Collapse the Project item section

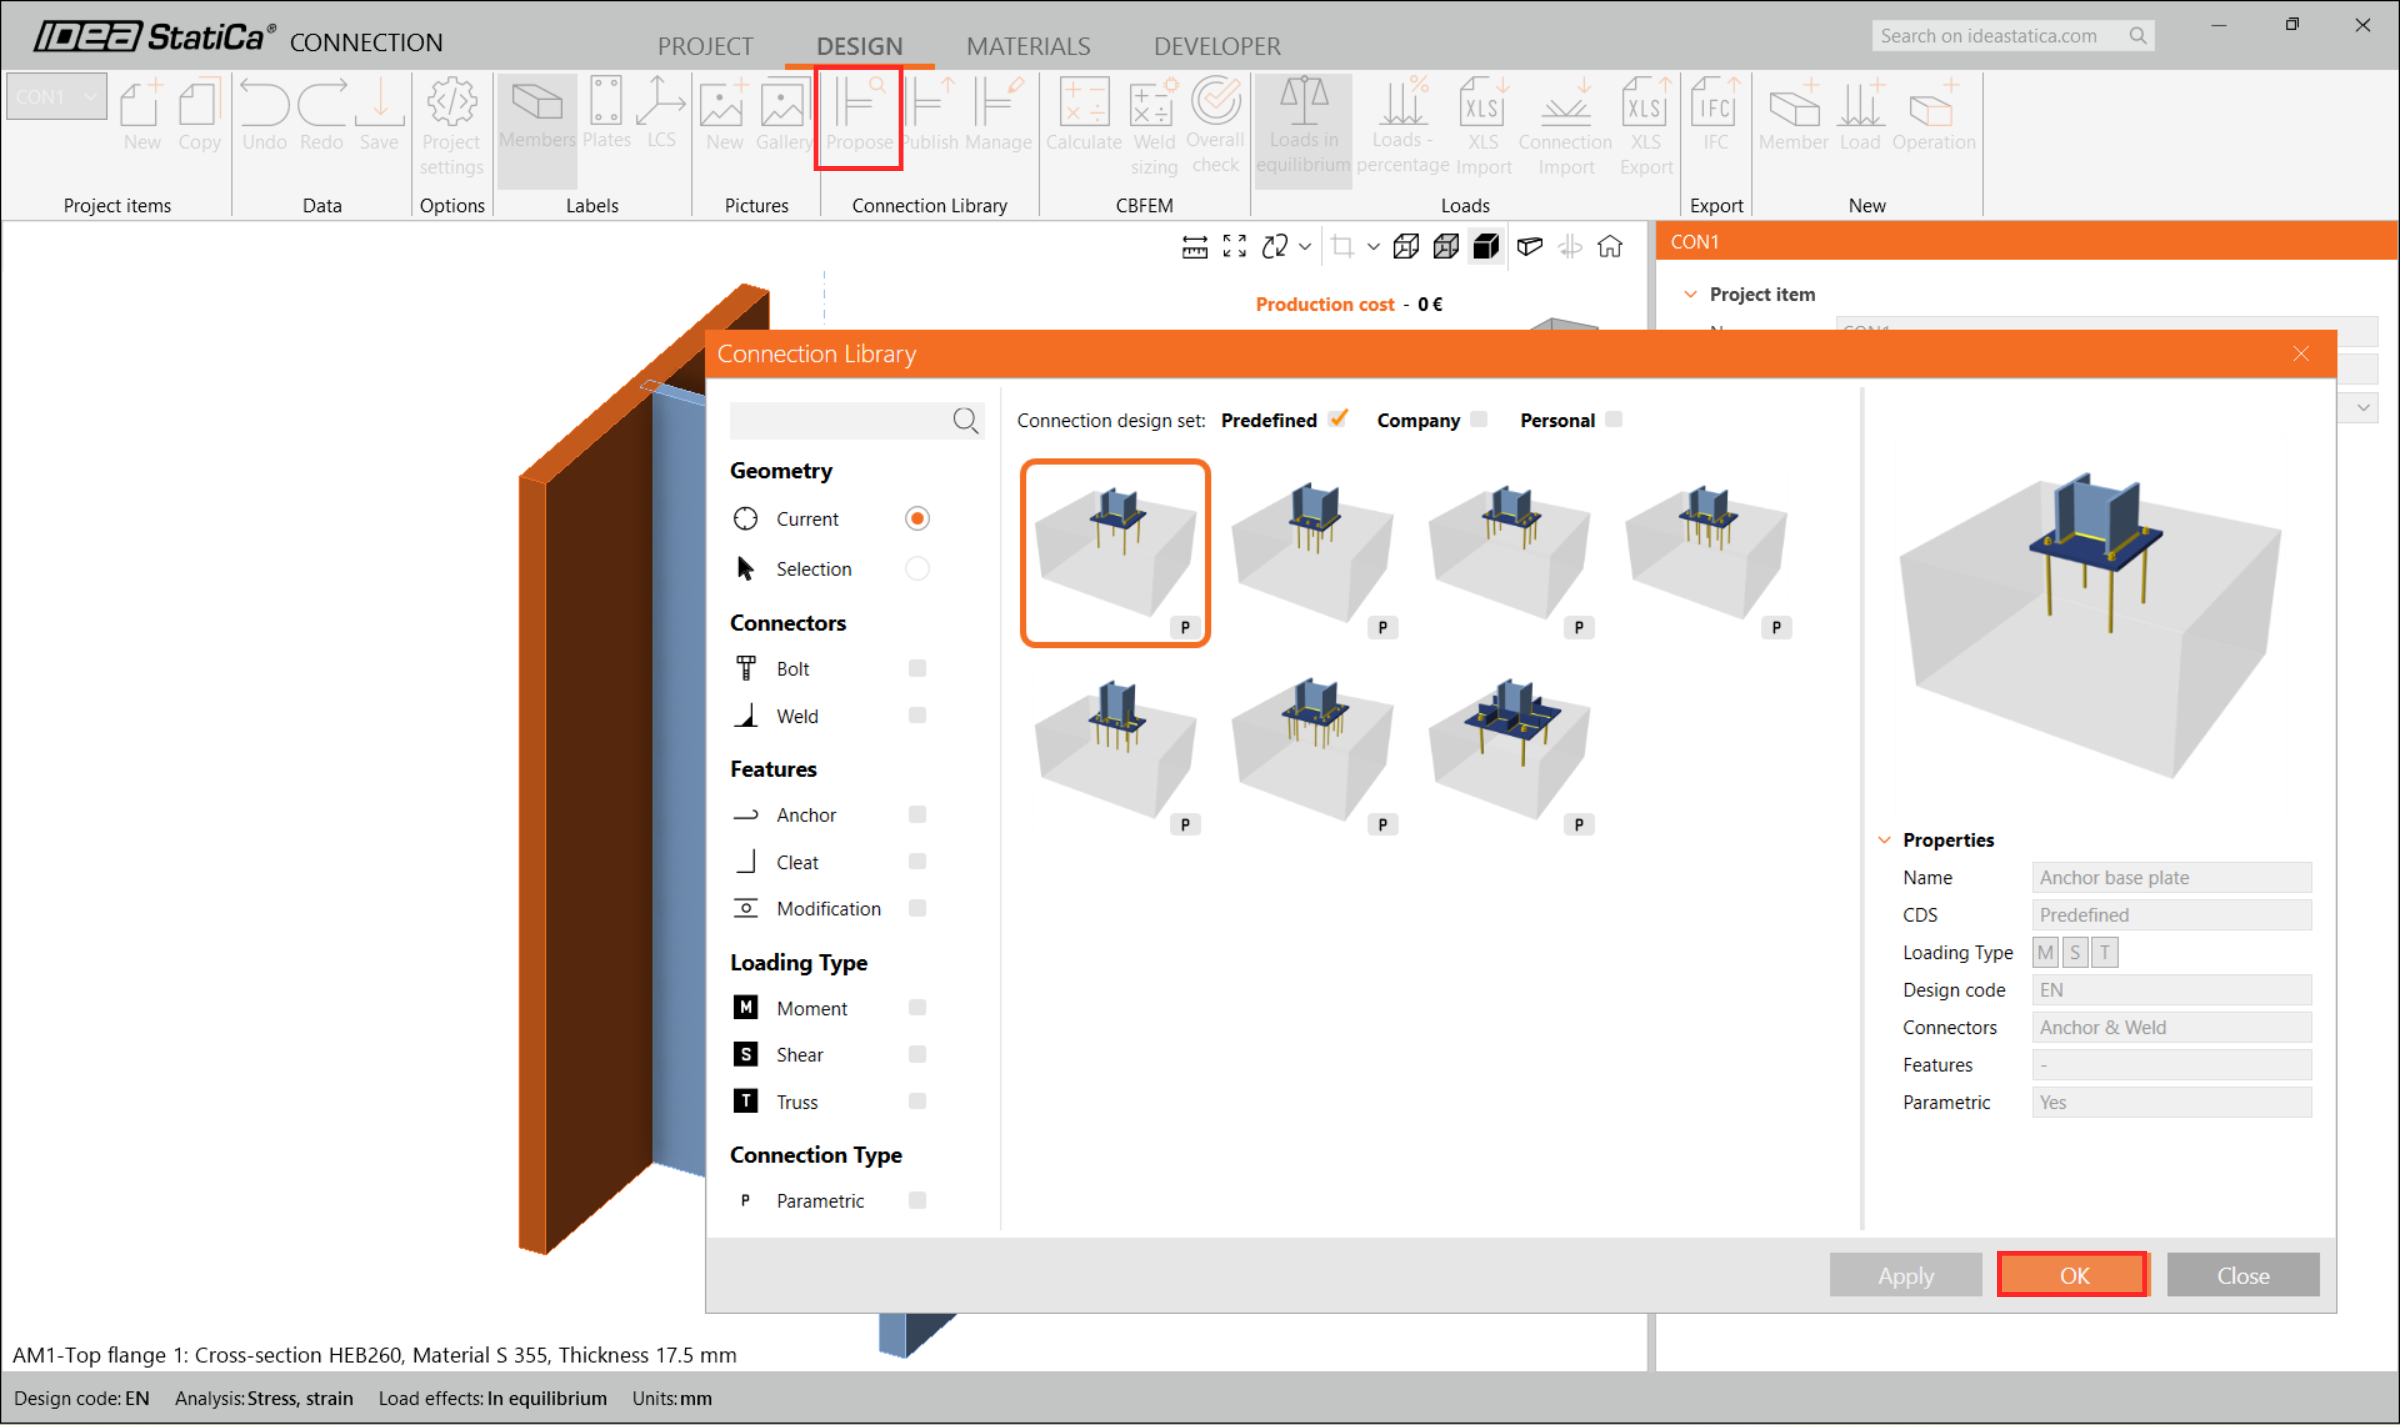1690,294
